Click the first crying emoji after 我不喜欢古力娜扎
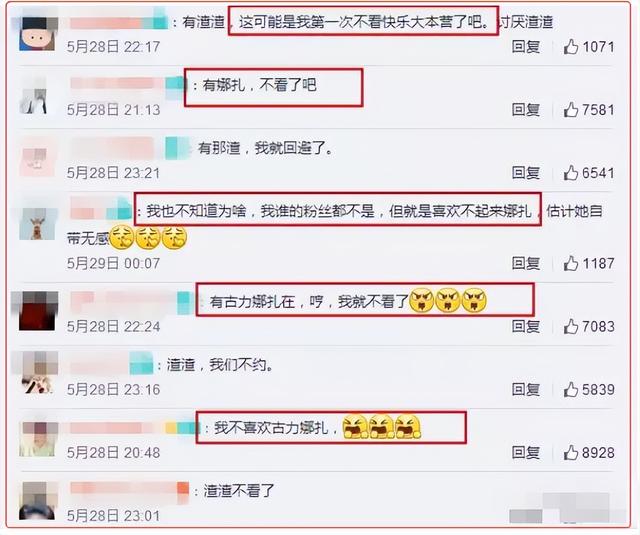Screen dimensions: 640x535 tap(355, 427)
